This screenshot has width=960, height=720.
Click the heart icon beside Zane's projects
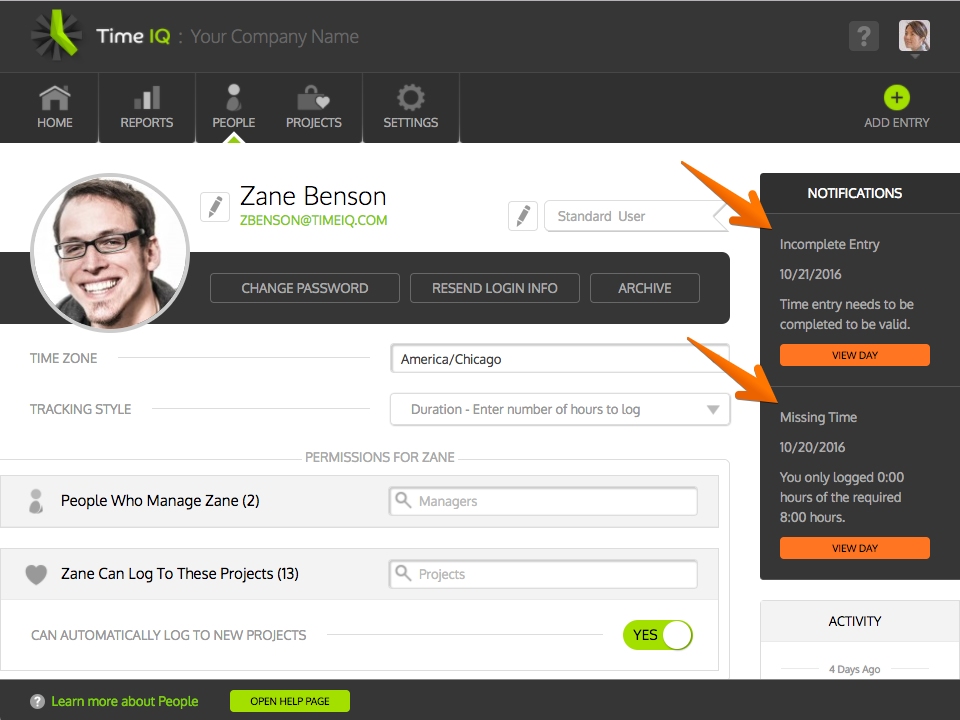pos(36,574)
